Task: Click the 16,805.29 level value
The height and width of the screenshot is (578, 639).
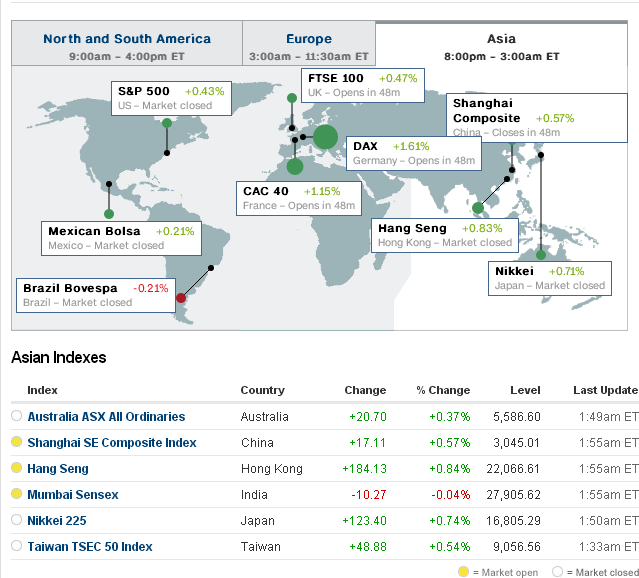Action: 513,521
